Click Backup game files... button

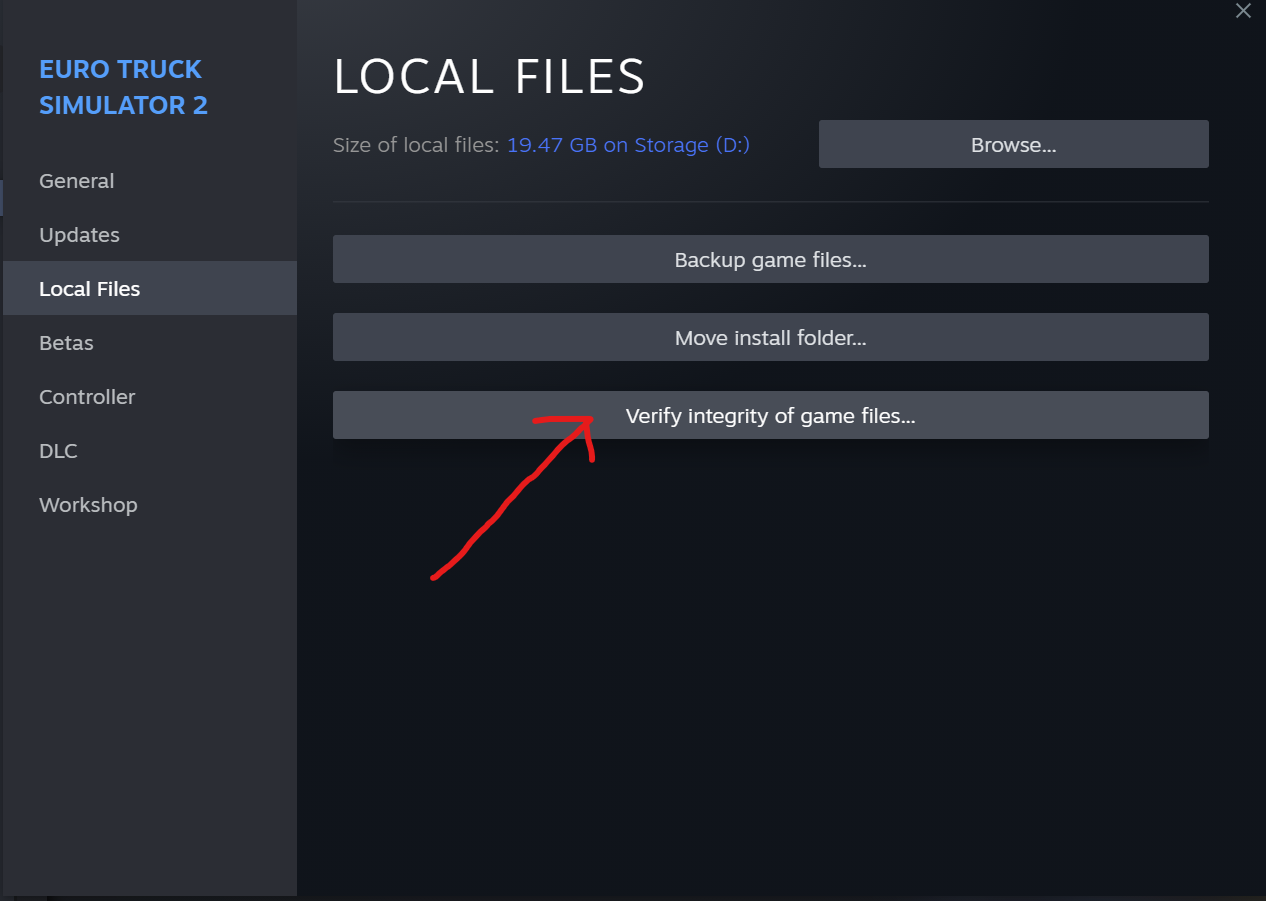pos(770,260)
